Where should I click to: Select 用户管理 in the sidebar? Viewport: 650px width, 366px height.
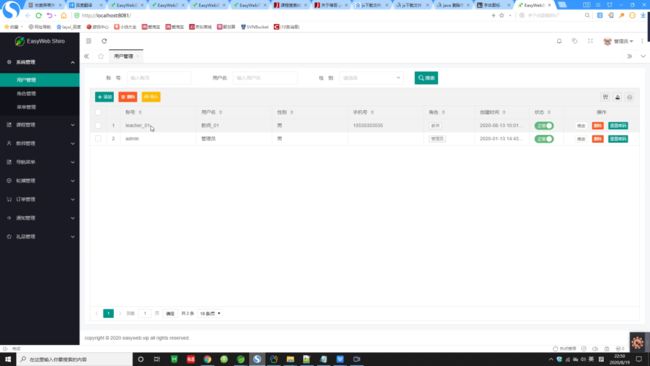click(40, 80)
